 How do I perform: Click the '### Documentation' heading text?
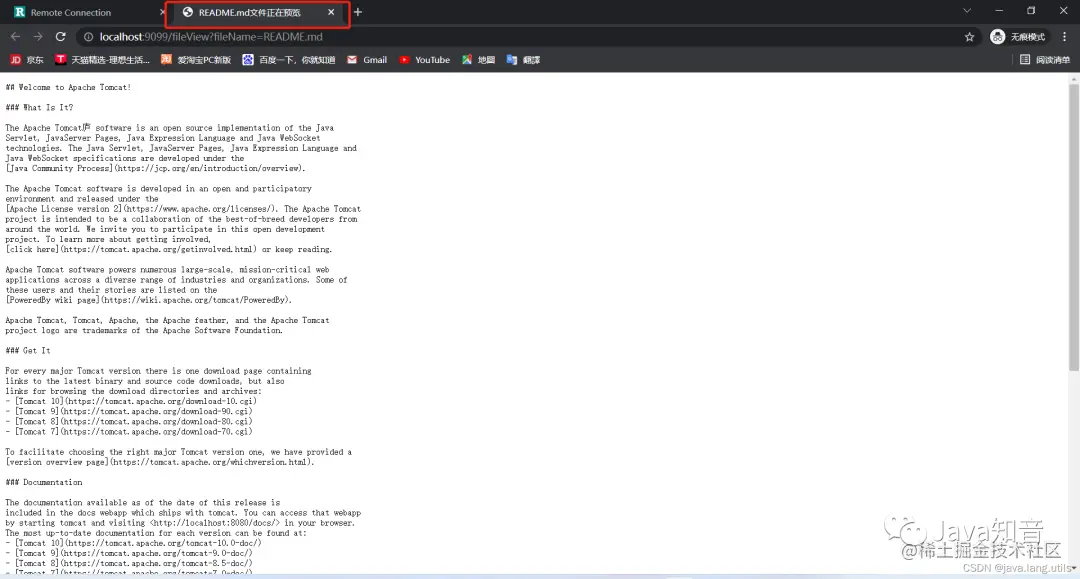tap(44, 483)
